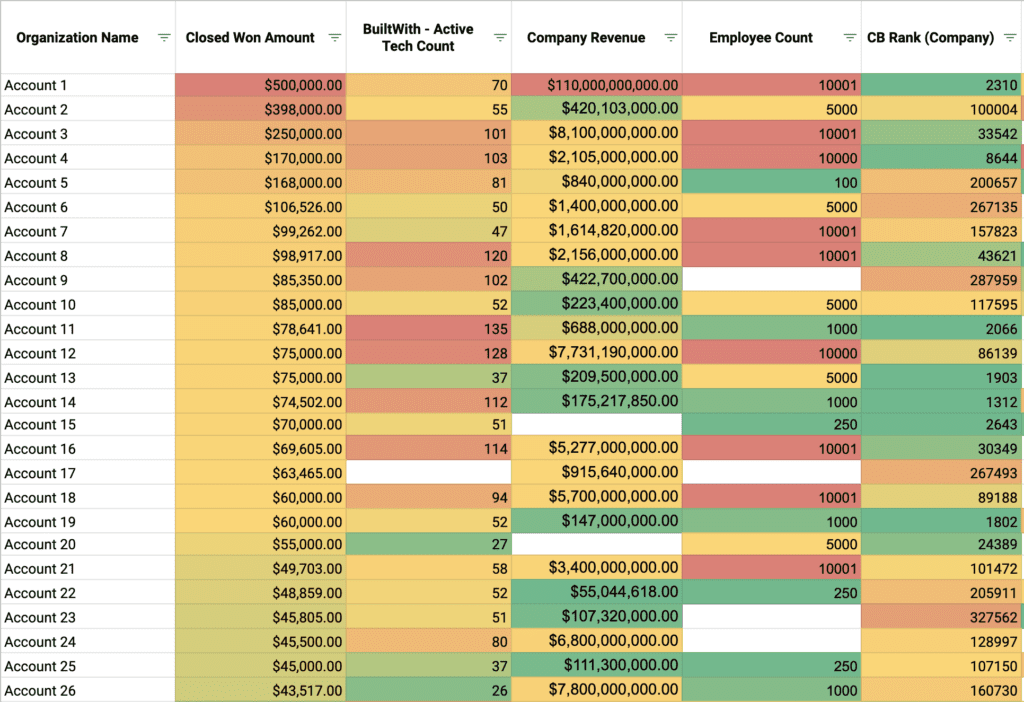Select the $500,000.00 closed won cell
The height and width of the screenshot is (702, 1024).
pos(260,86)
